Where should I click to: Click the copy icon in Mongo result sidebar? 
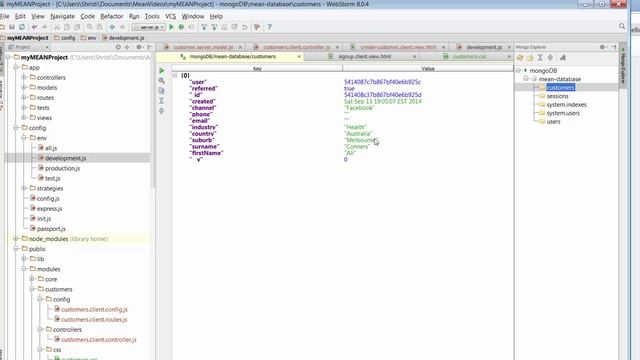click(162, 91)
